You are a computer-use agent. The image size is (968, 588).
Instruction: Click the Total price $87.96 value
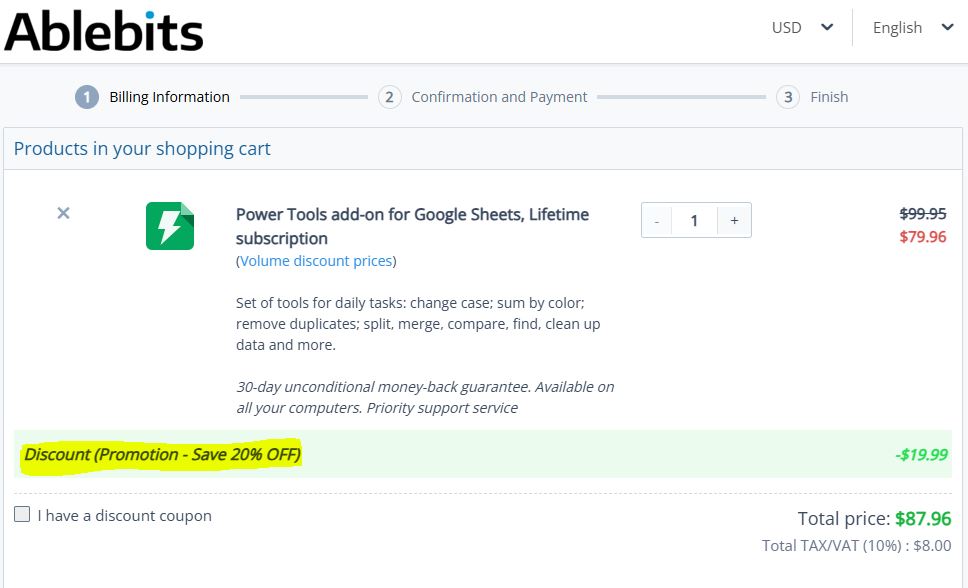923,518
